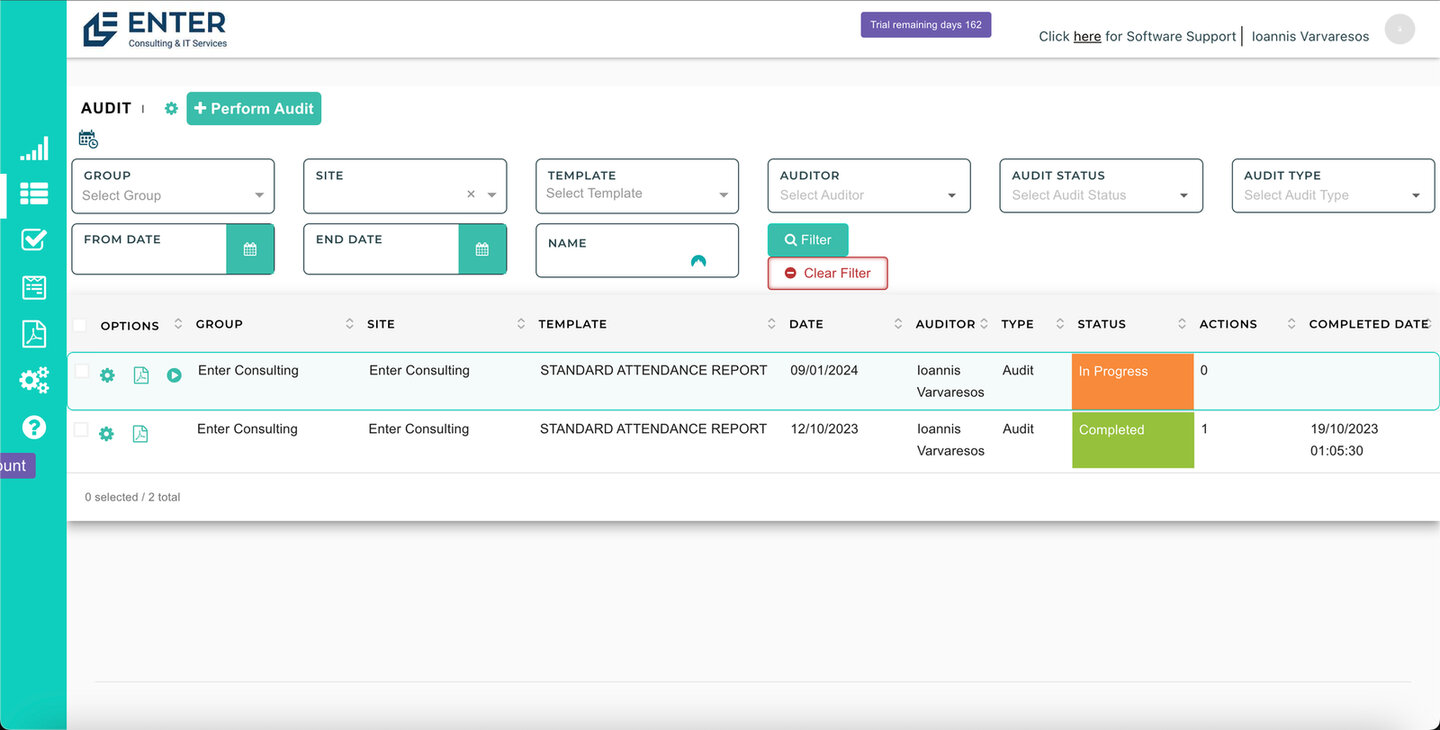
Task: Open the help question mark sidebar icon
Action: pos(34,427)
